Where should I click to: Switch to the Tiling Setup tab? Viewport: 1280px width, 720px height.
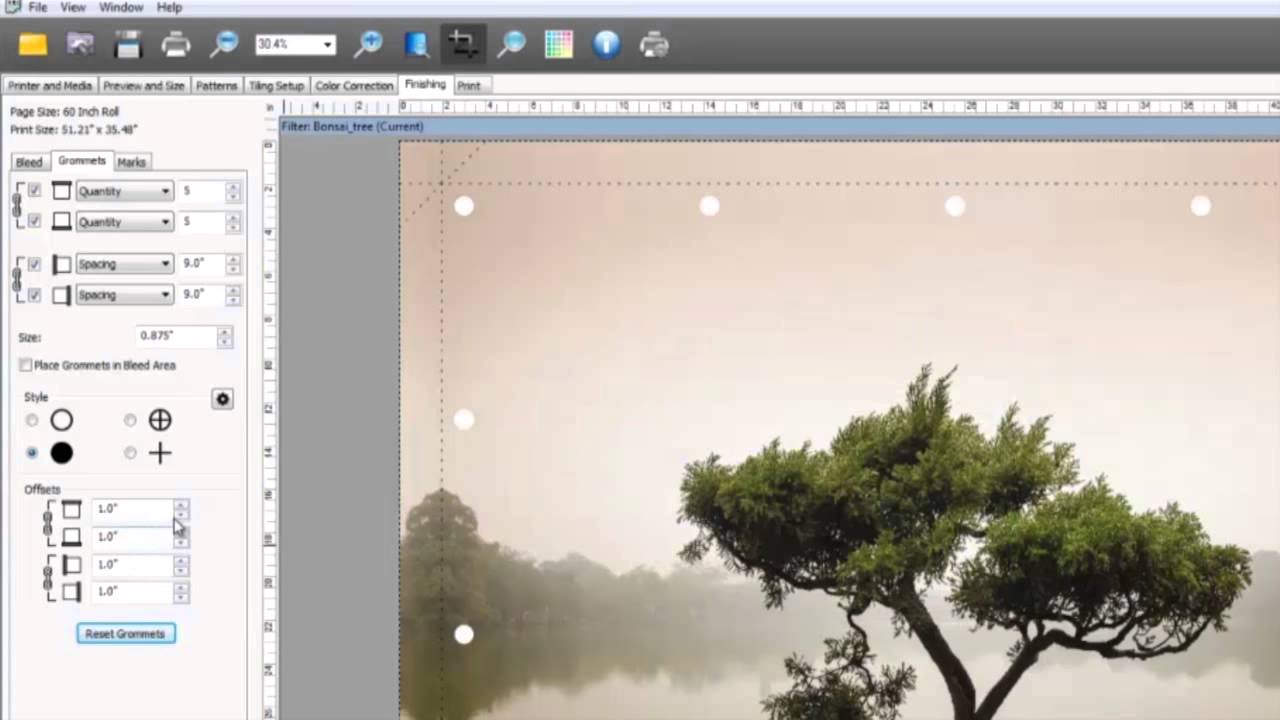coord(276,86)
